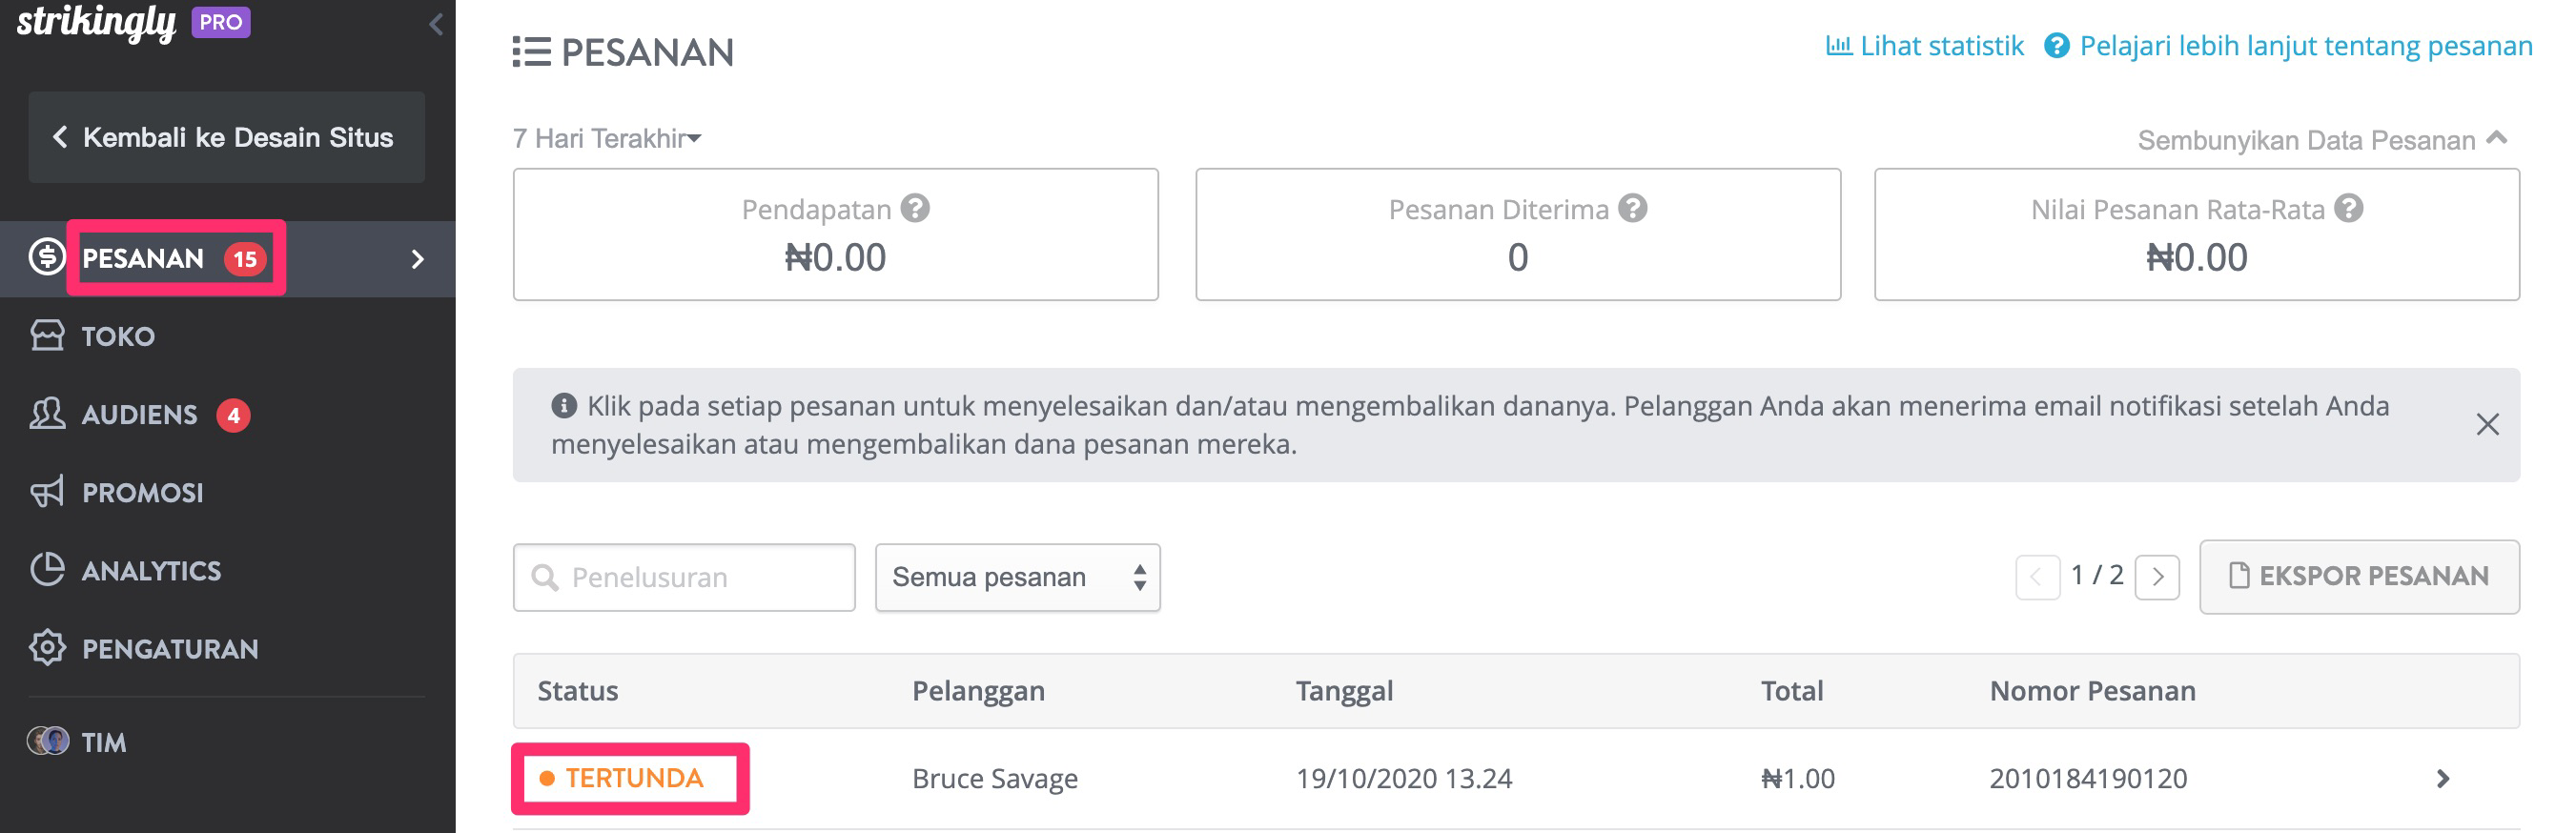Open the AUDIENS menu item
The width and height of the screenshot is (2576, 833).
pos(140,414)
